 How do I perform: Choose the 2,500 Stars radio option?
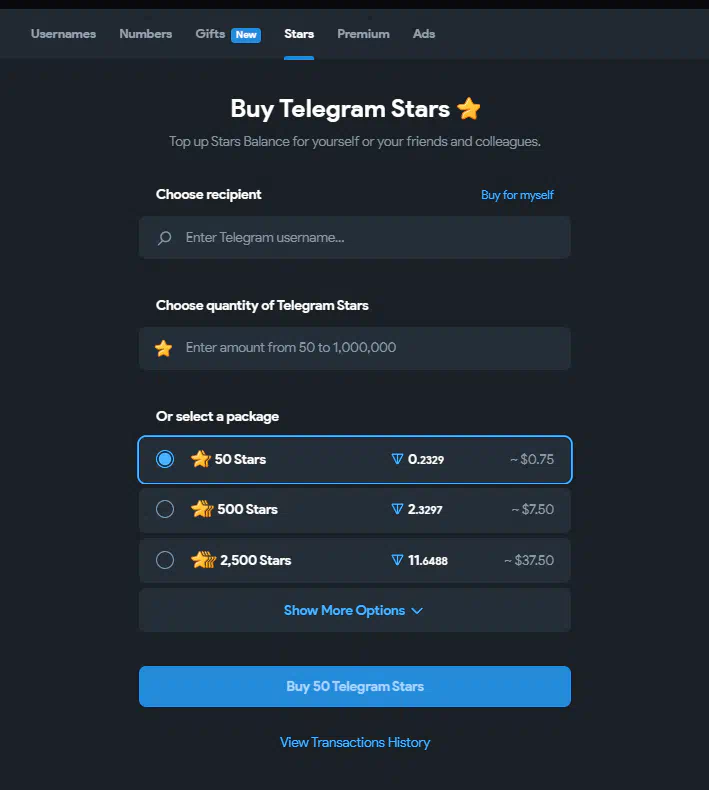[165, 560]
